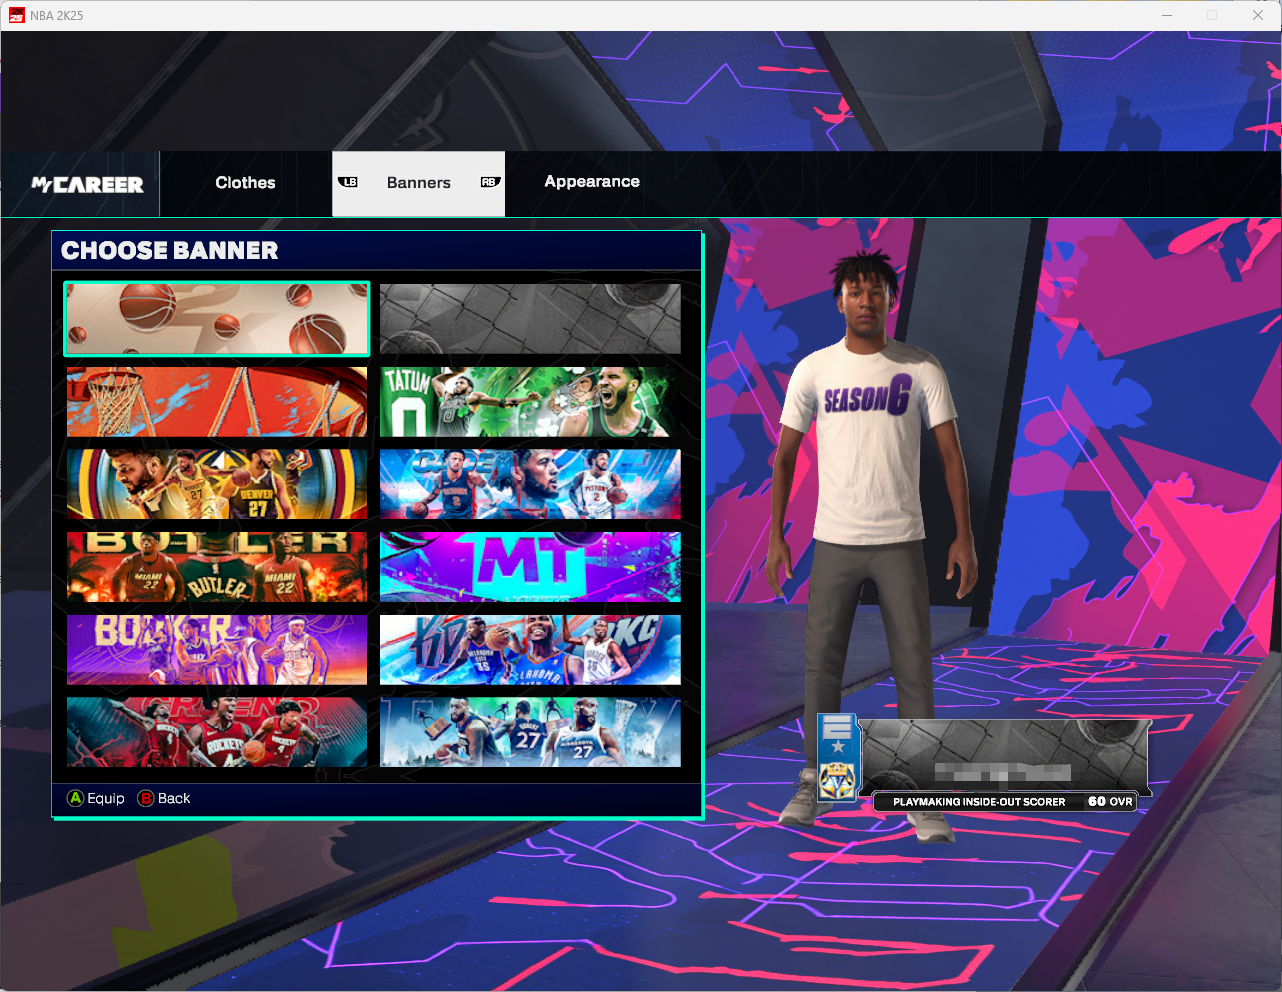
Task: Click the NBA 2K25 app icon in title bar
Action: coord(16,15)
